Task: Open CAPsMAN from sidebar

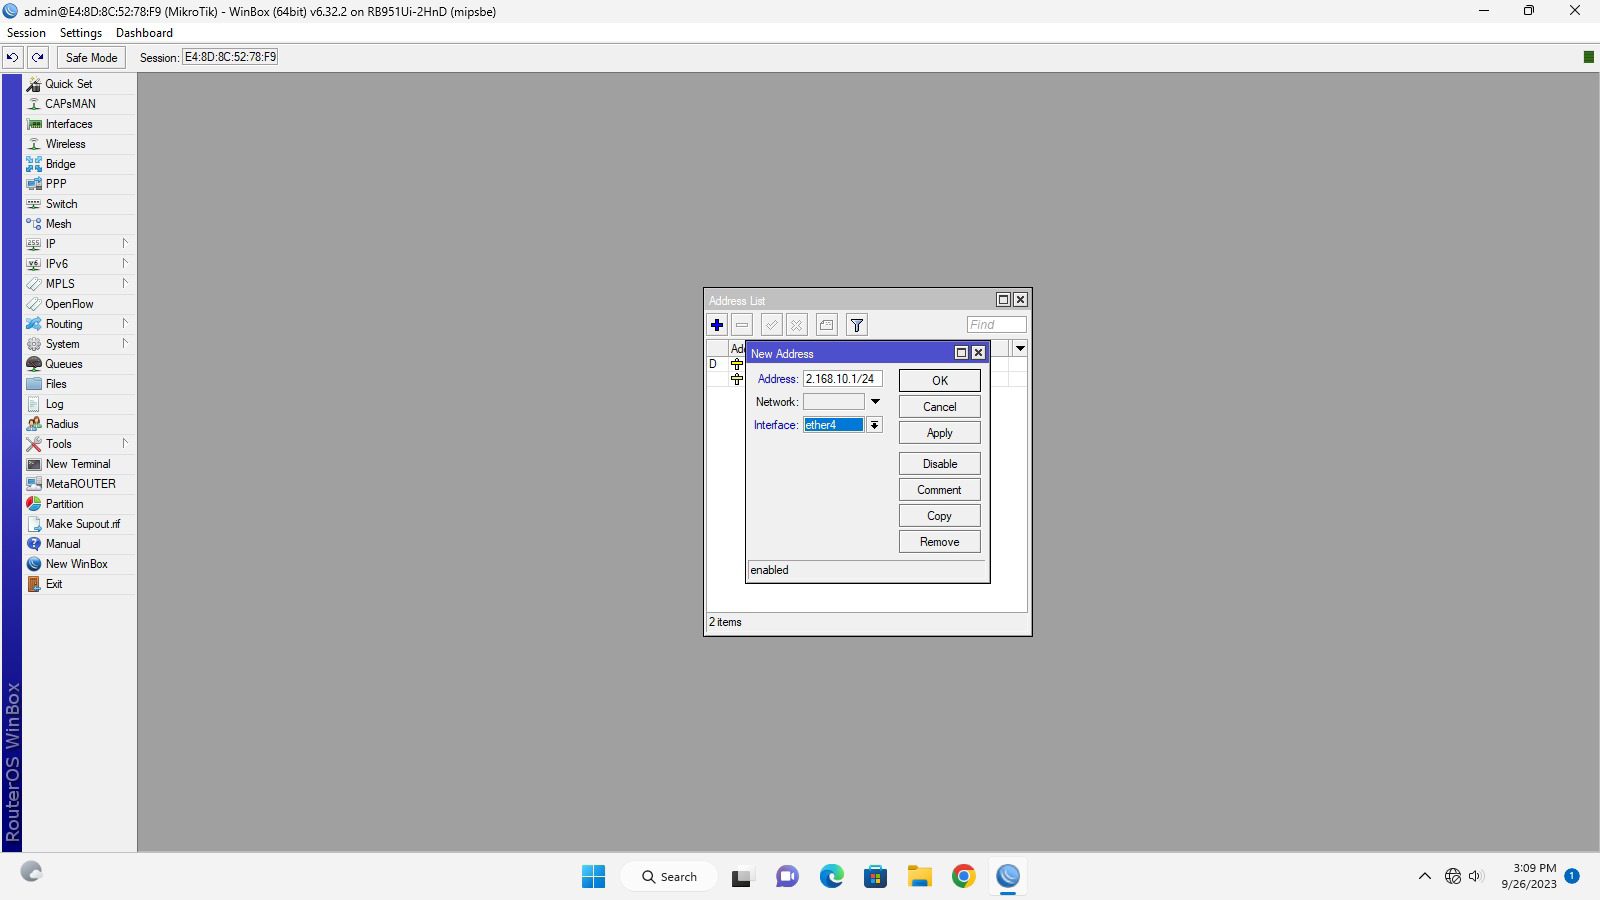Action: point(79,104)
